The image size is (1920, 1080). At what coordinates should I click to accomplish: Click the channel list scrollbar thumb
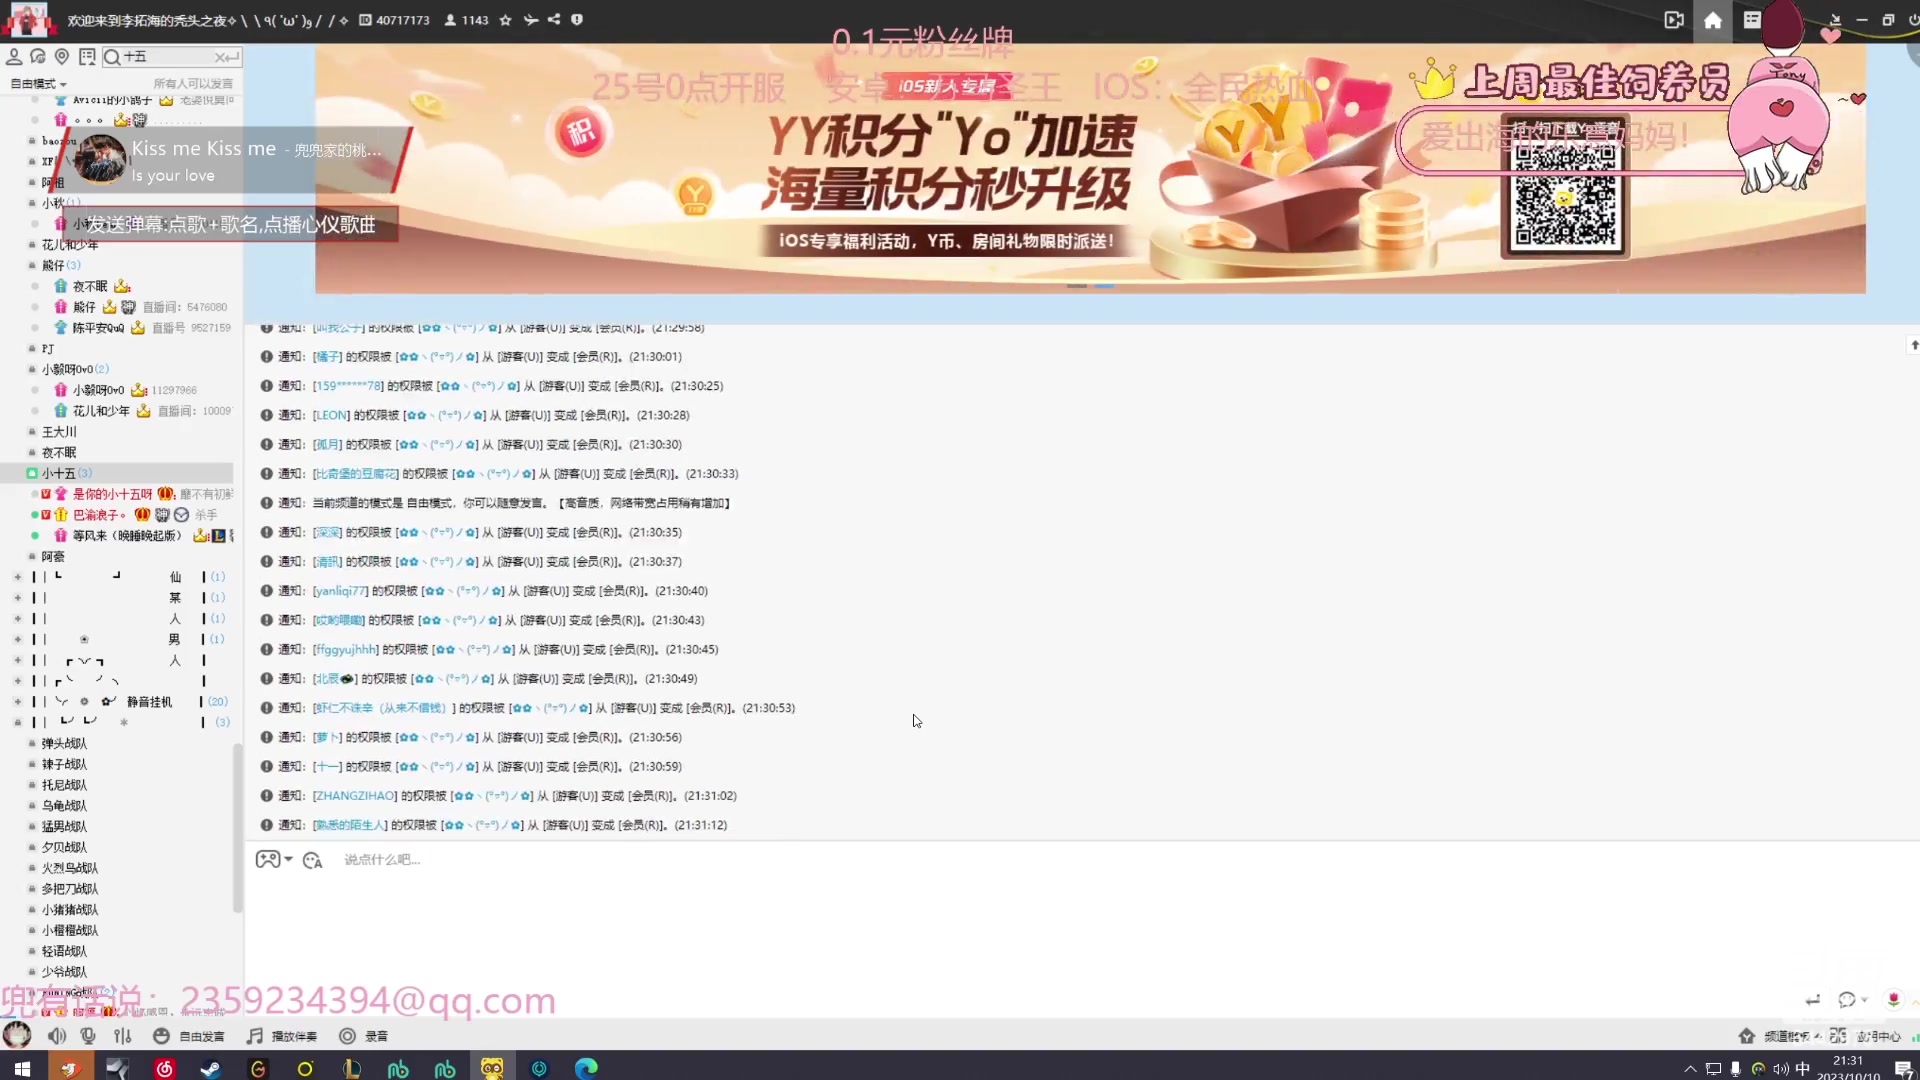click(x=238, y=828)
